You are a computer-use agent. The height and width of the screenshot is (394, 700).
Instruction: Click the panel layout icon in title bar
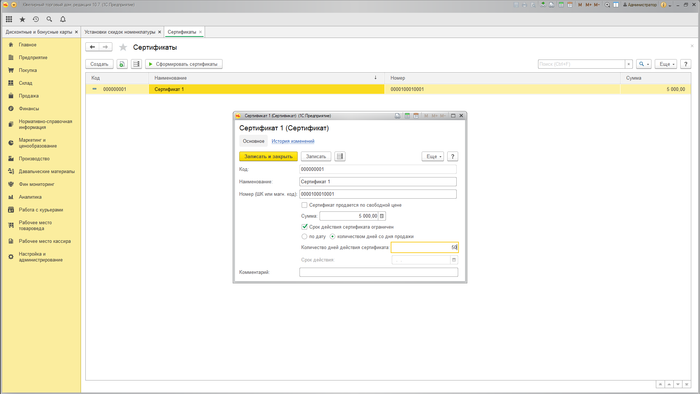click(x=616, y=4)
